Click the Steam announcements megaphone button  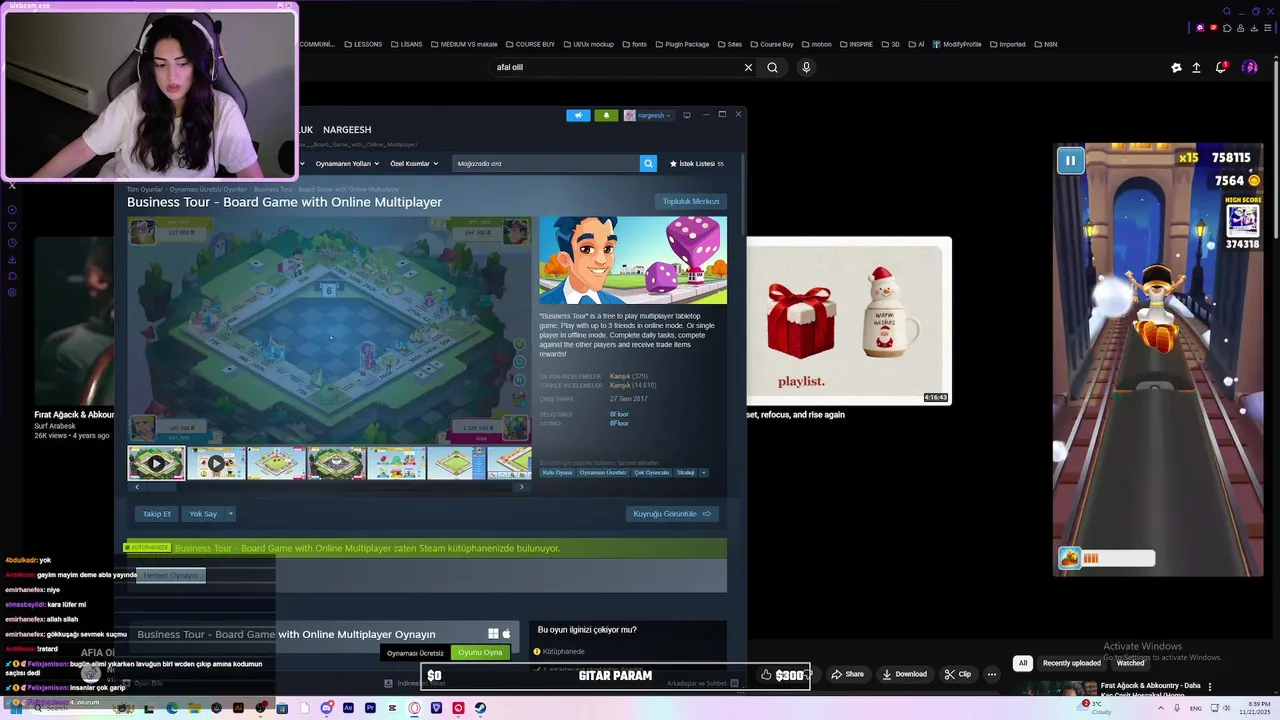click(x=578, y=115)
